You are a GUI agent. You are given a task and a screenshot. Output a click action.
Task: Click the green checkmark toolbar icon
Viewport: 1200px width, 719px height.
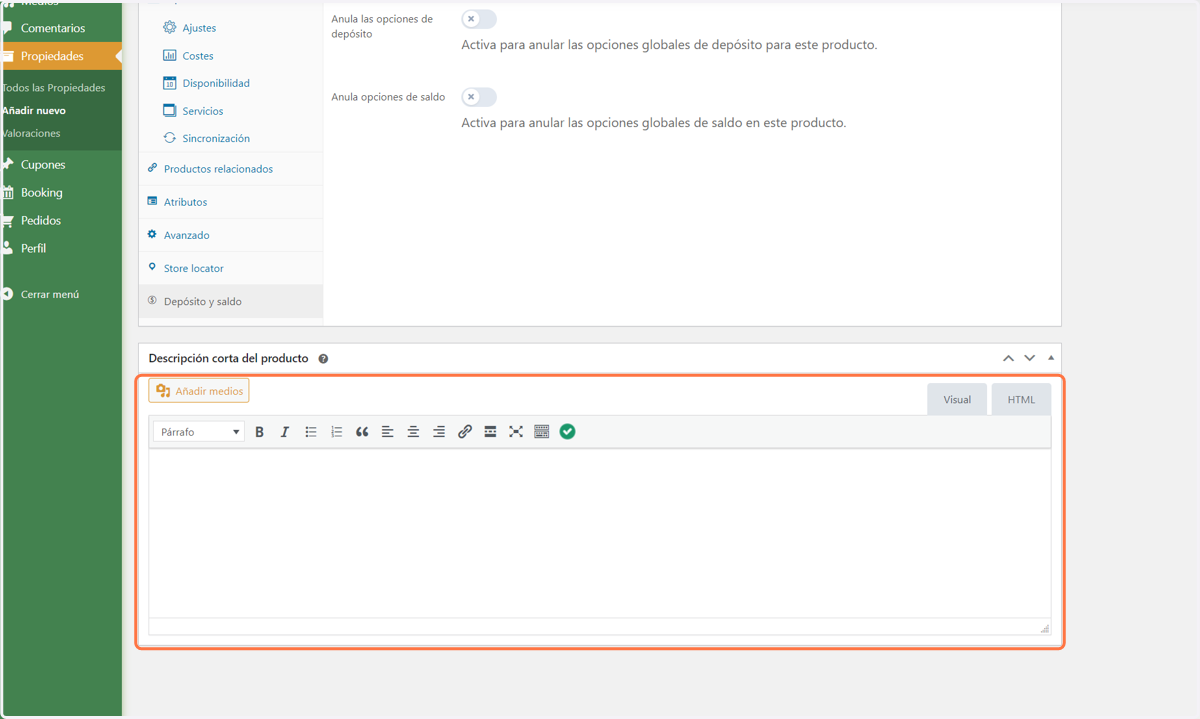567,432
